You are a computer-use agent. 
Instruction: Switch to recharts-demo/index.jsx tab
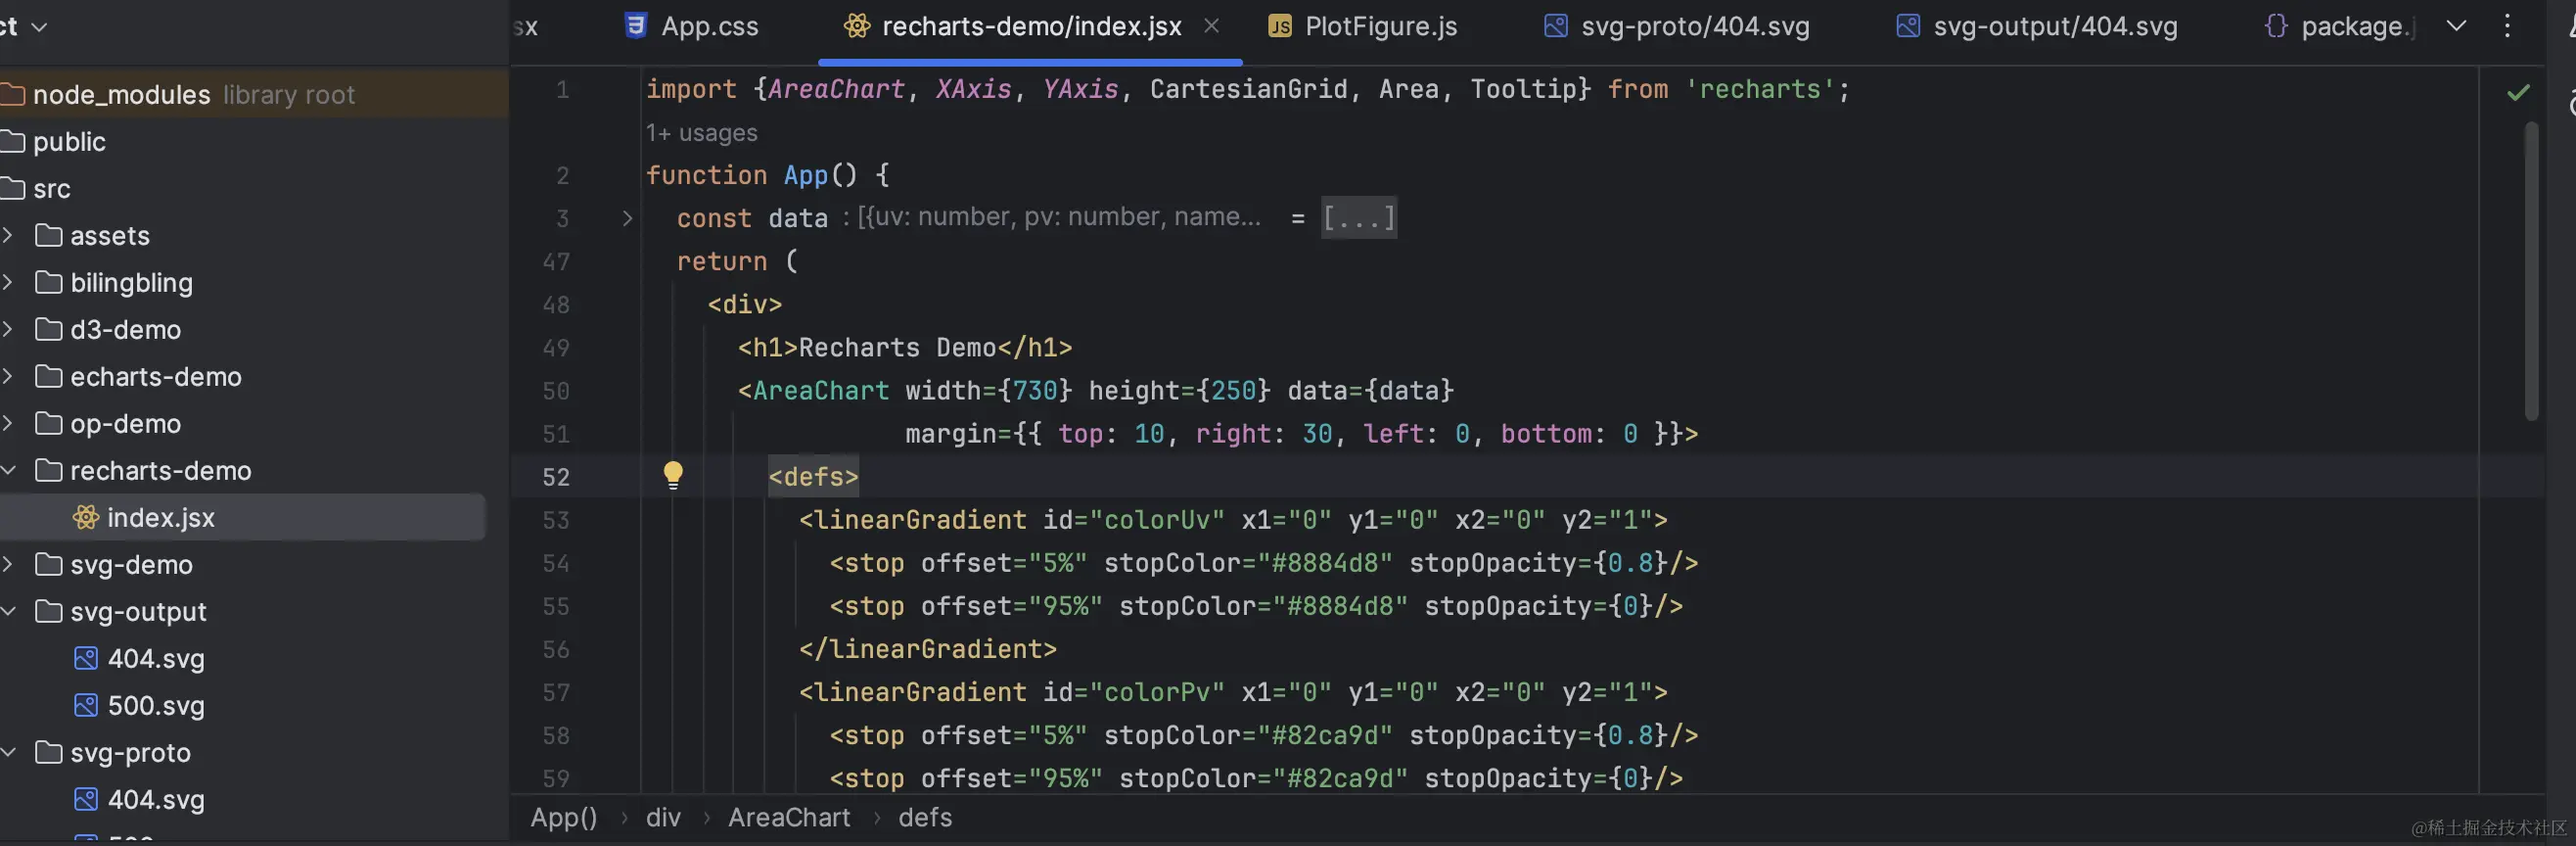click(1013, 26)
